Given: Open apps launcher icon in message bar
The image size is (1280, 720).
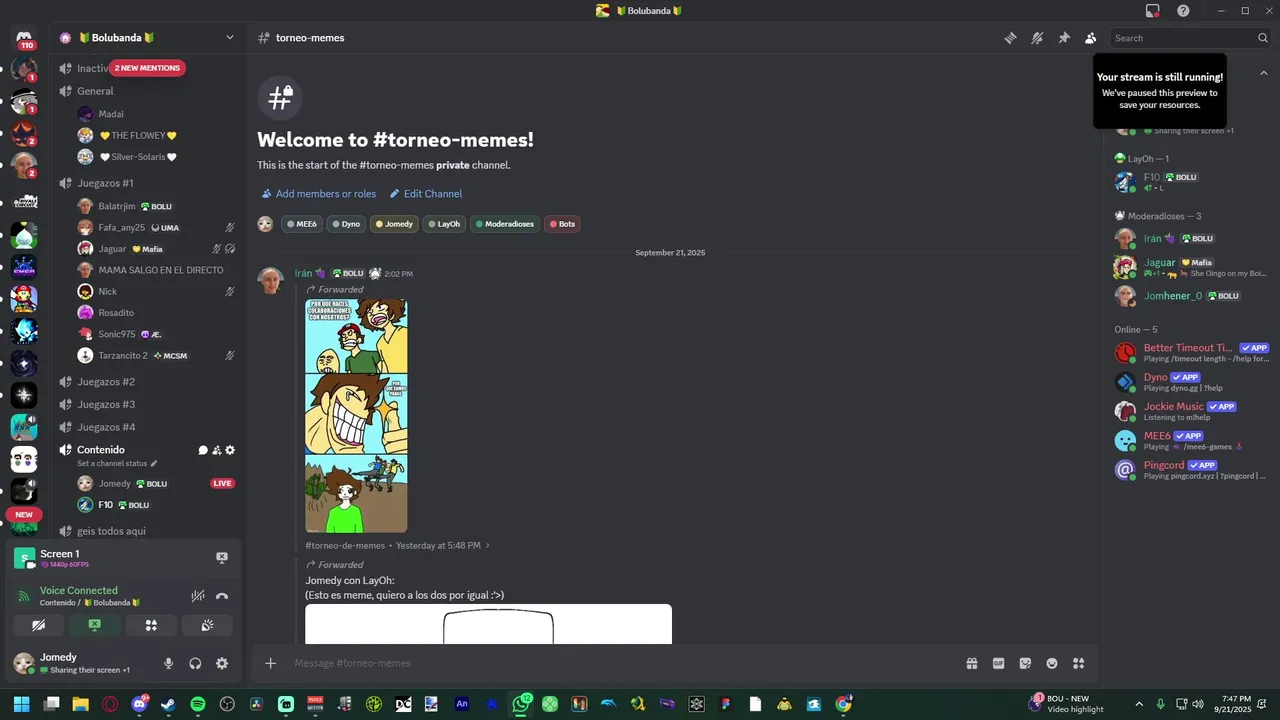Looking at the screenshot, I should (1078, 663).
